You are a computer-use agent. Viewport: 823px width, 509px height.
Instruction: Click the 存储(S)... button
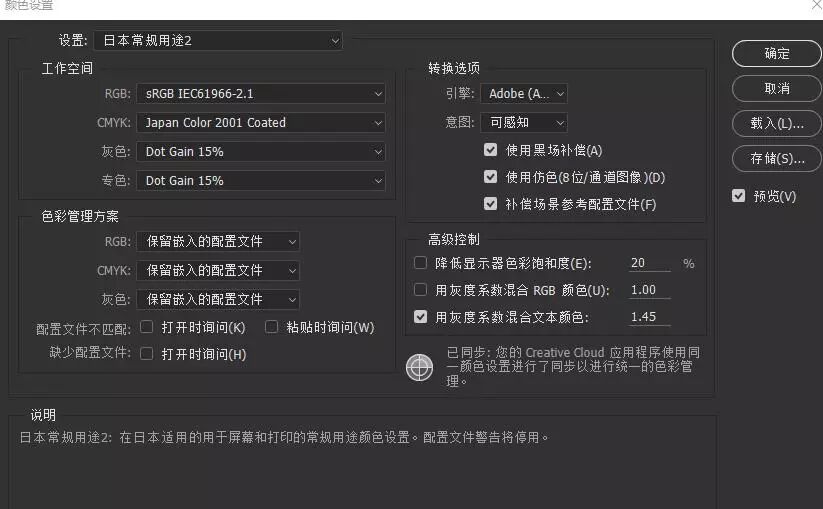point(776,158)
